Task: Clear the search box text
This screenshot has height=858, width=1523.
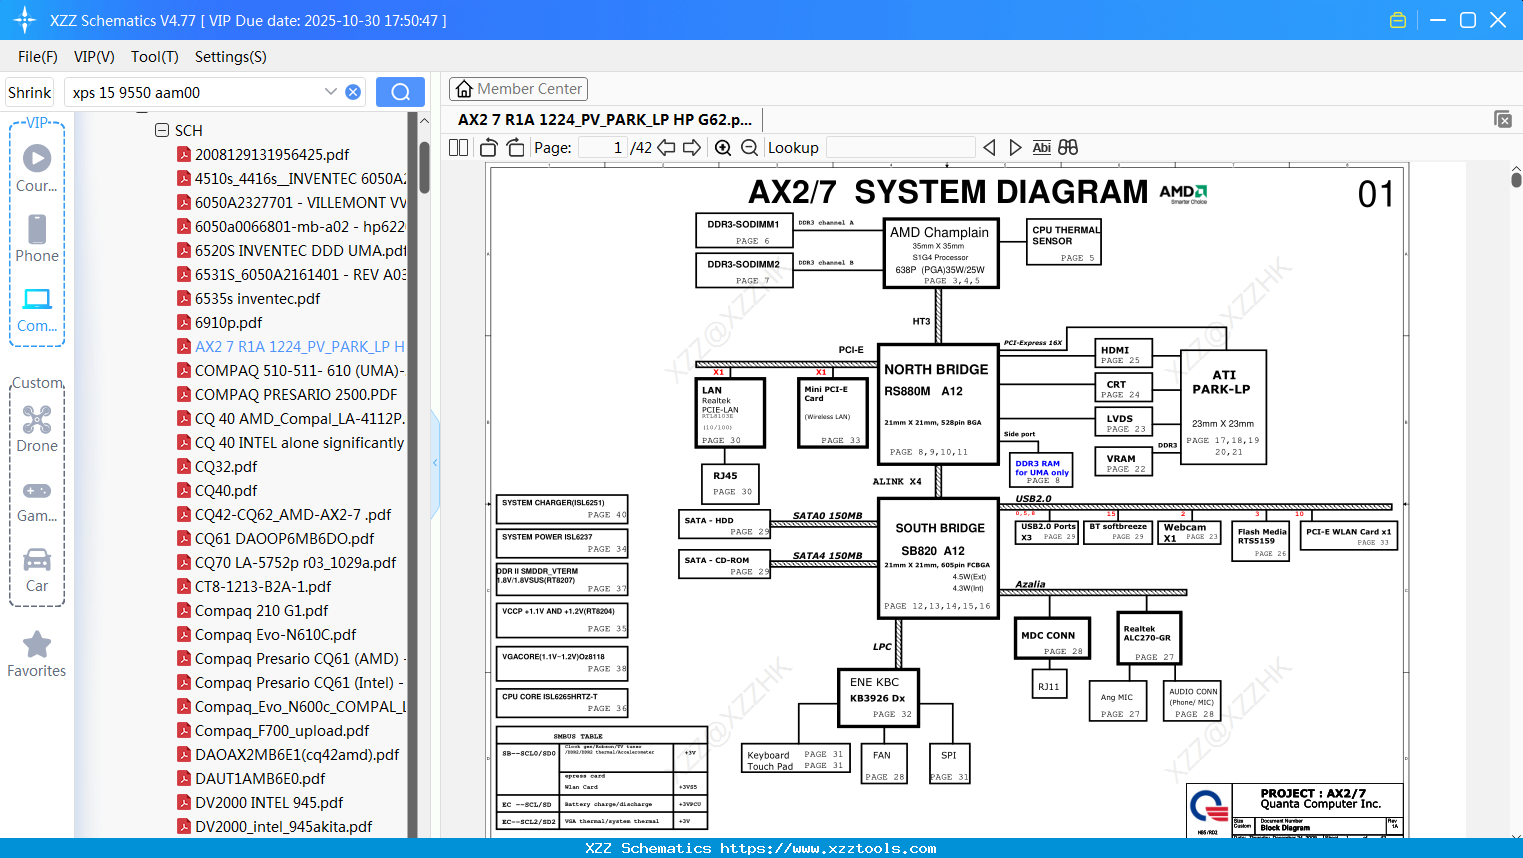Action: point(353,92)
